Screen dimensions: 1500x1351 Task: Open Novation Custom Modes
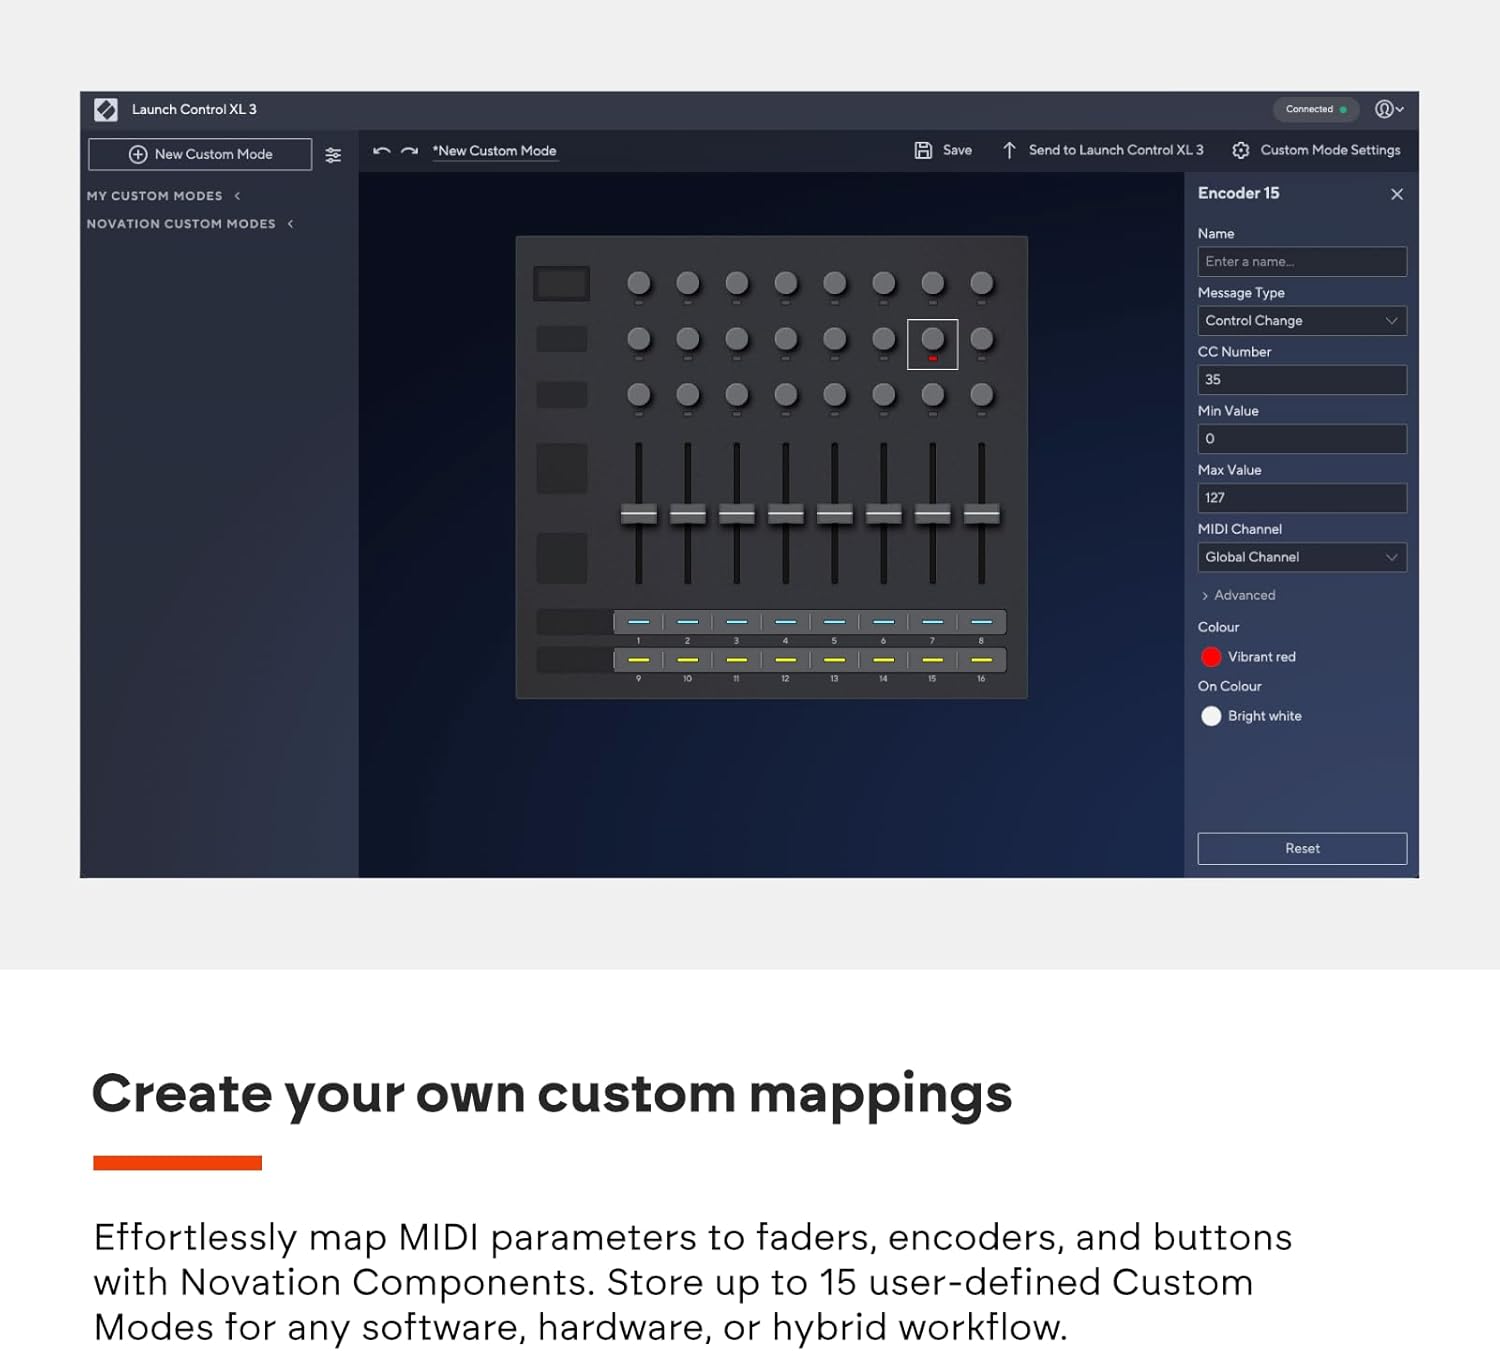[x=183, y=223]
